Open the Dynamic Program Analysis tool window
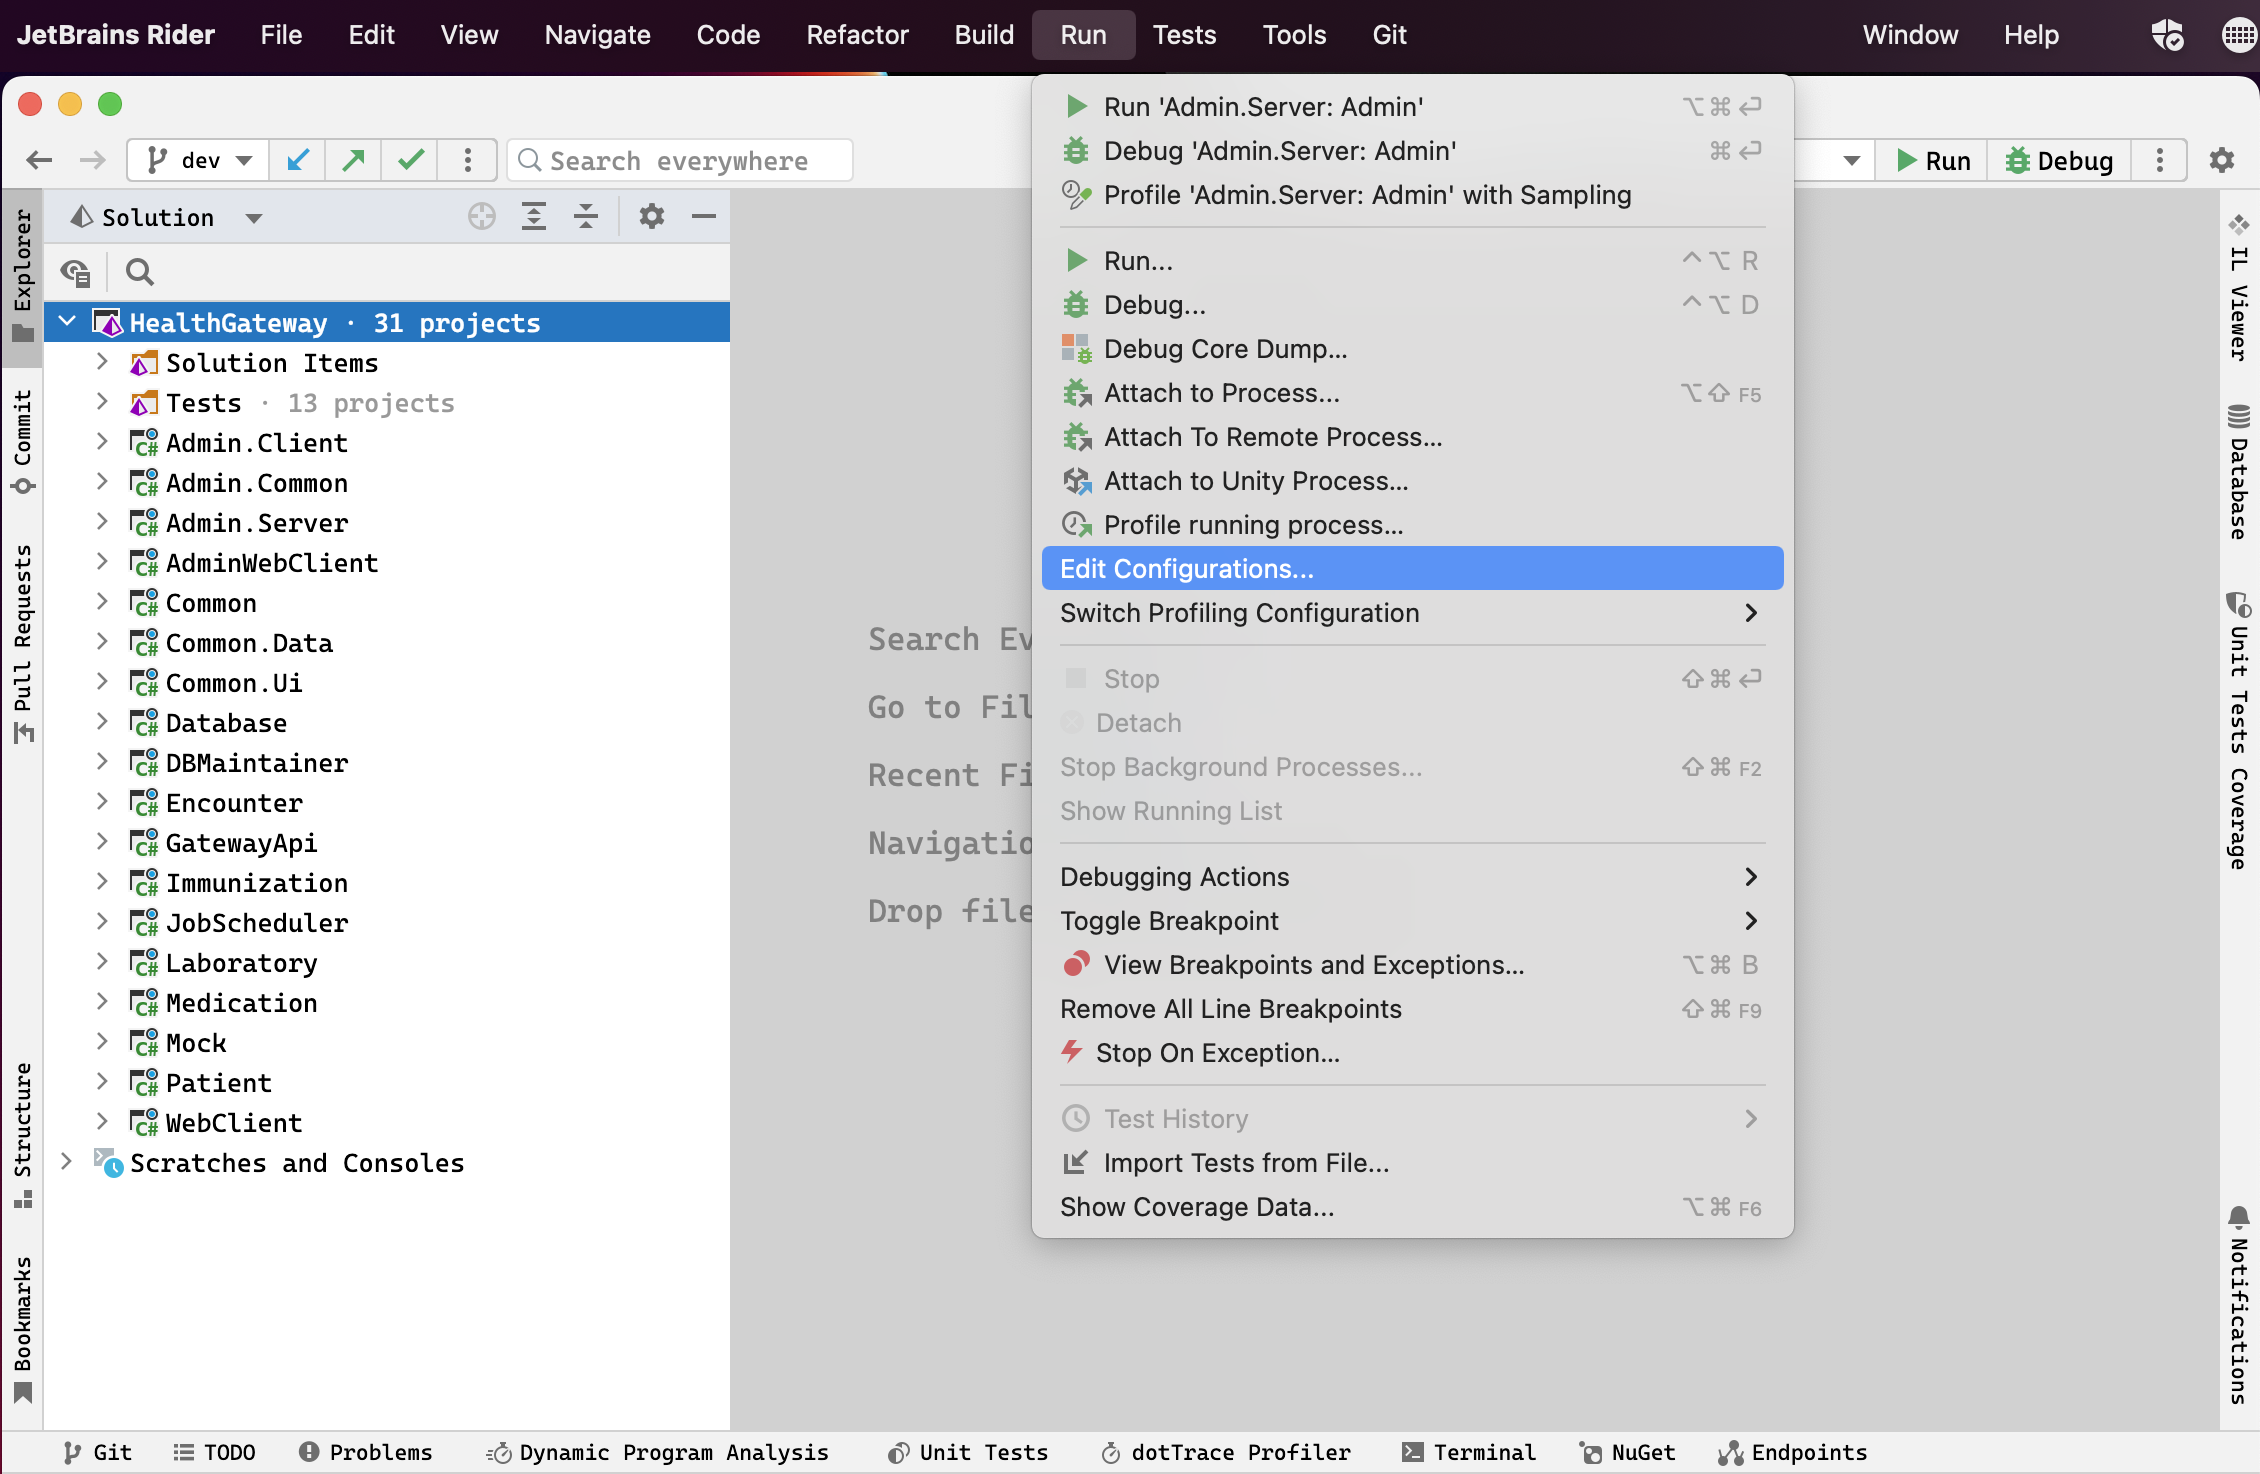Screen dimensions: 2260x1474 pyautogui.click(x=657, y=1452)
